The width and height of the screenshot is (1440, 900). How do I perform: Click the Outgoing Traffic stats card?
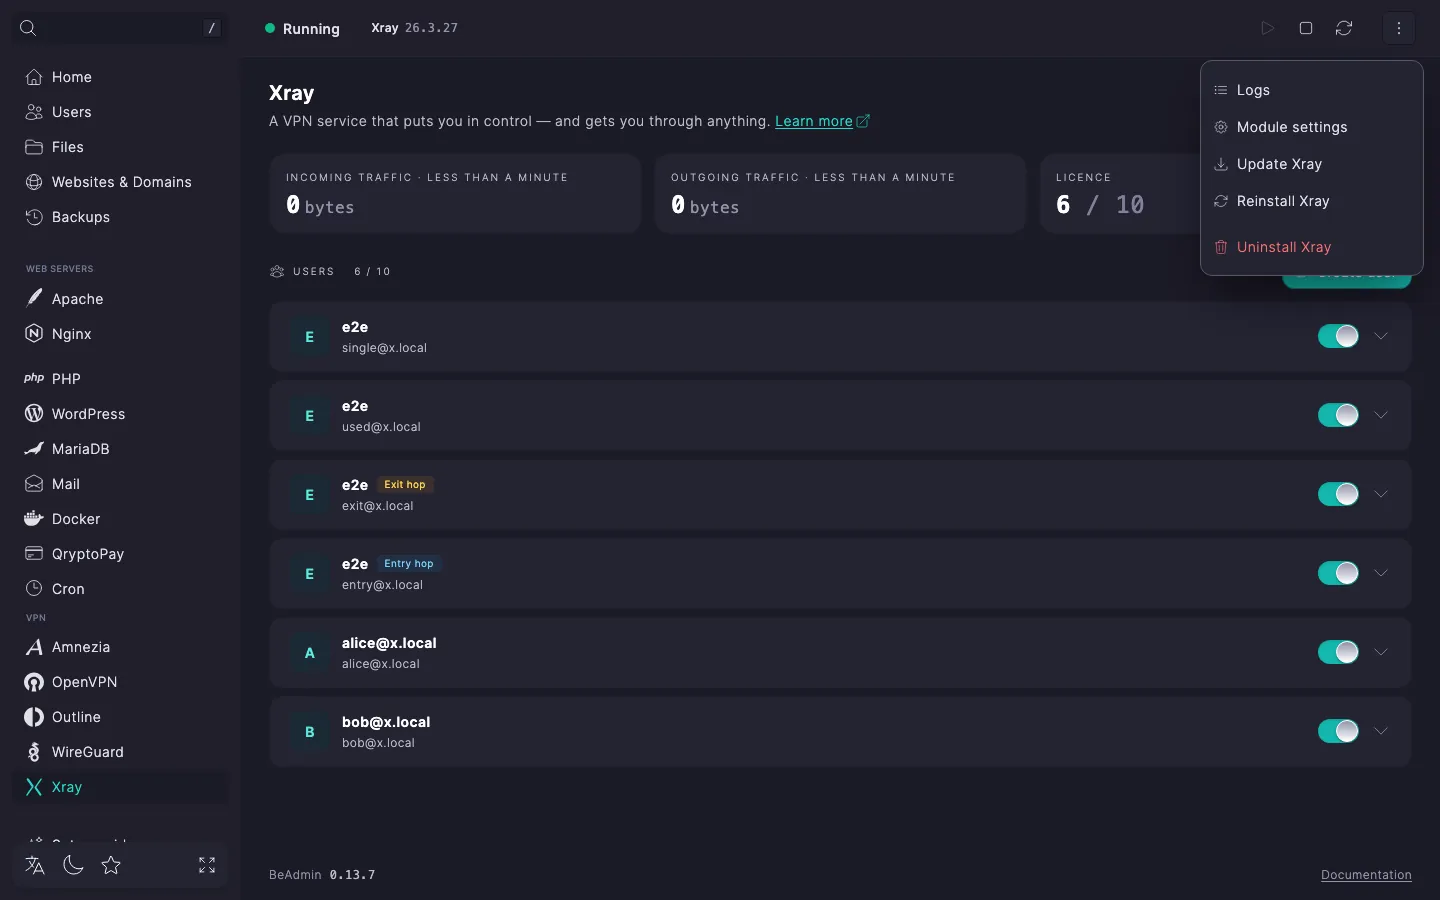[840, 193]
